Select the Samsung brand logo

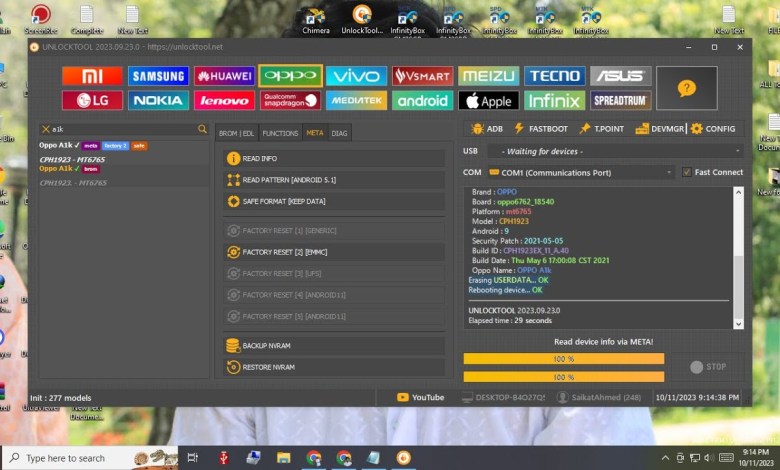click(x=158, y=76)
